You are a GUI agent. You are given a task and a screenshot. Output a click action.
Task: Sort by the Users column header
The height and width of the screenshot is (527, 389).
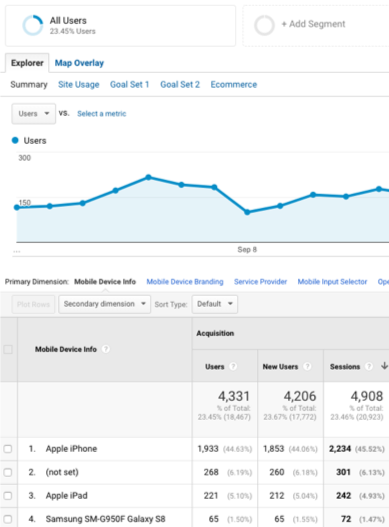click(215, 366)
